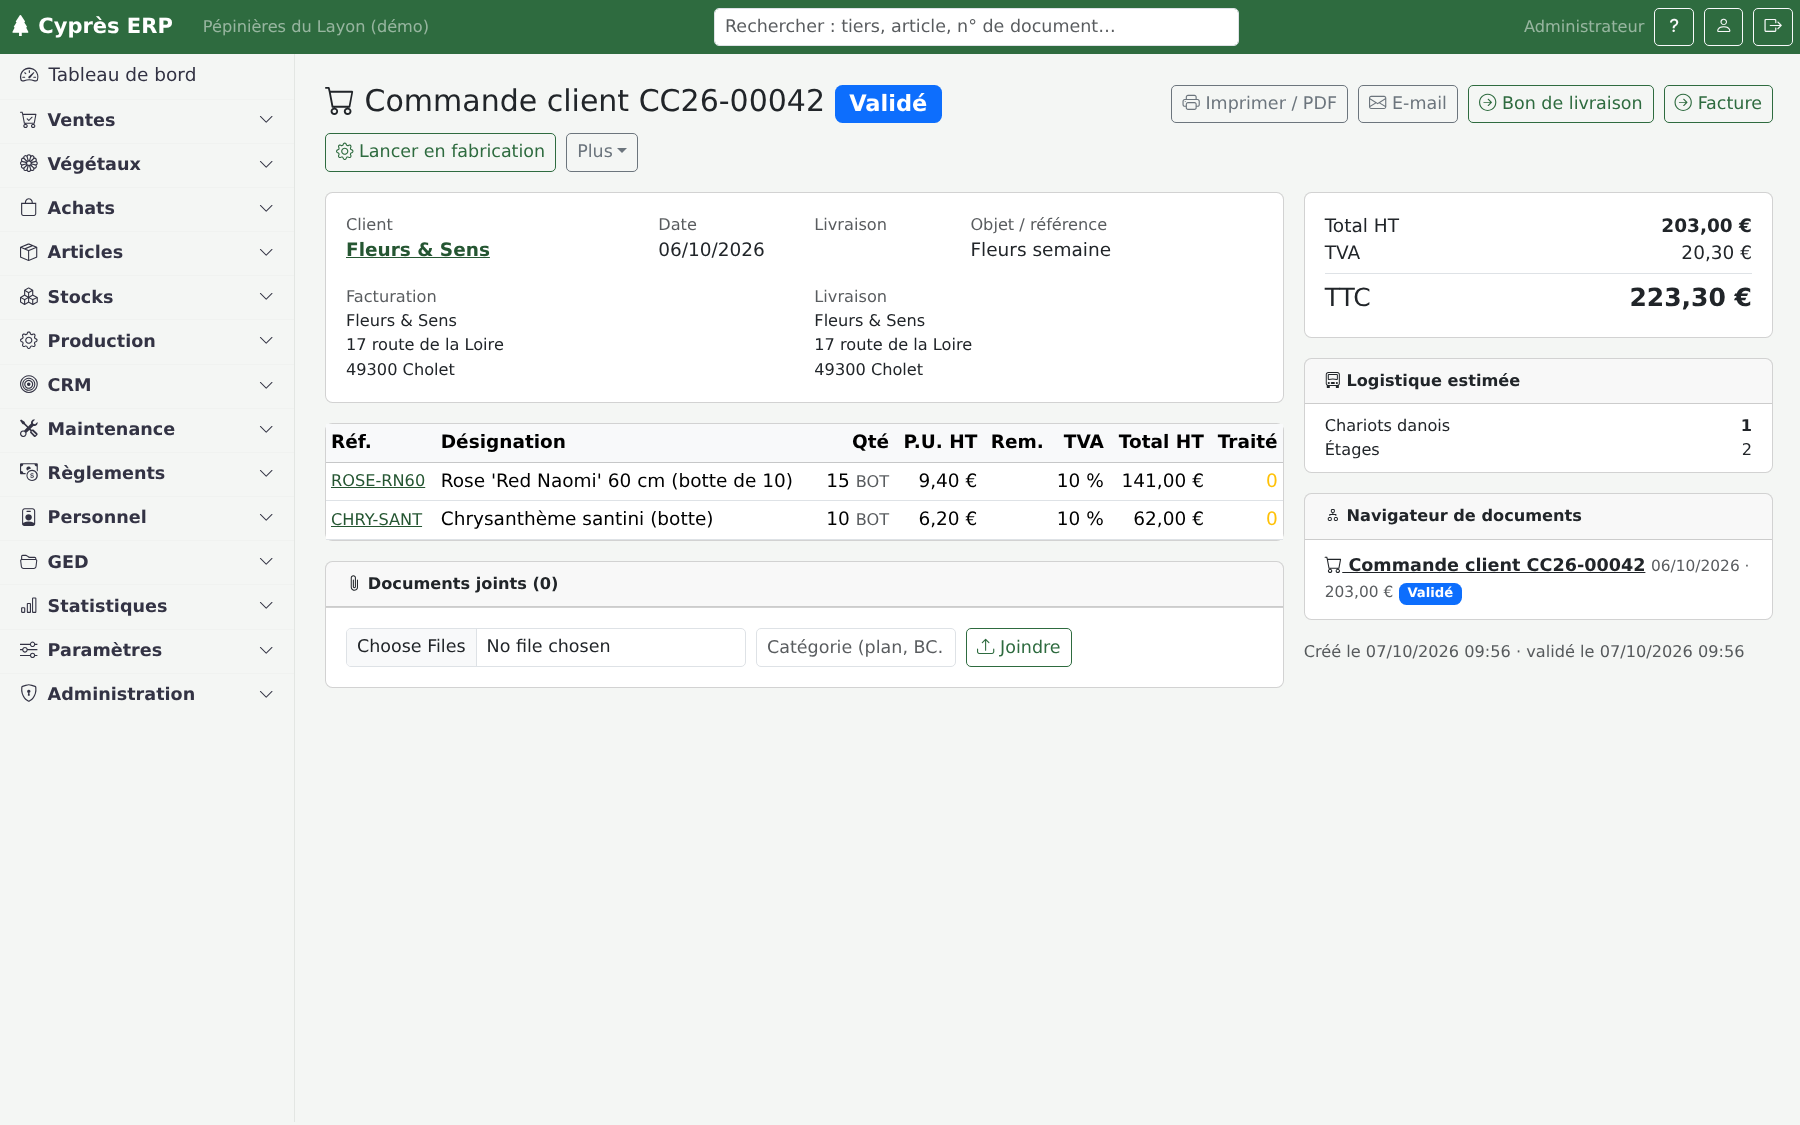Expand the Maintenance section chevron
The height and width of the screenshot is (1125, 1800).
tap(266, 429)
